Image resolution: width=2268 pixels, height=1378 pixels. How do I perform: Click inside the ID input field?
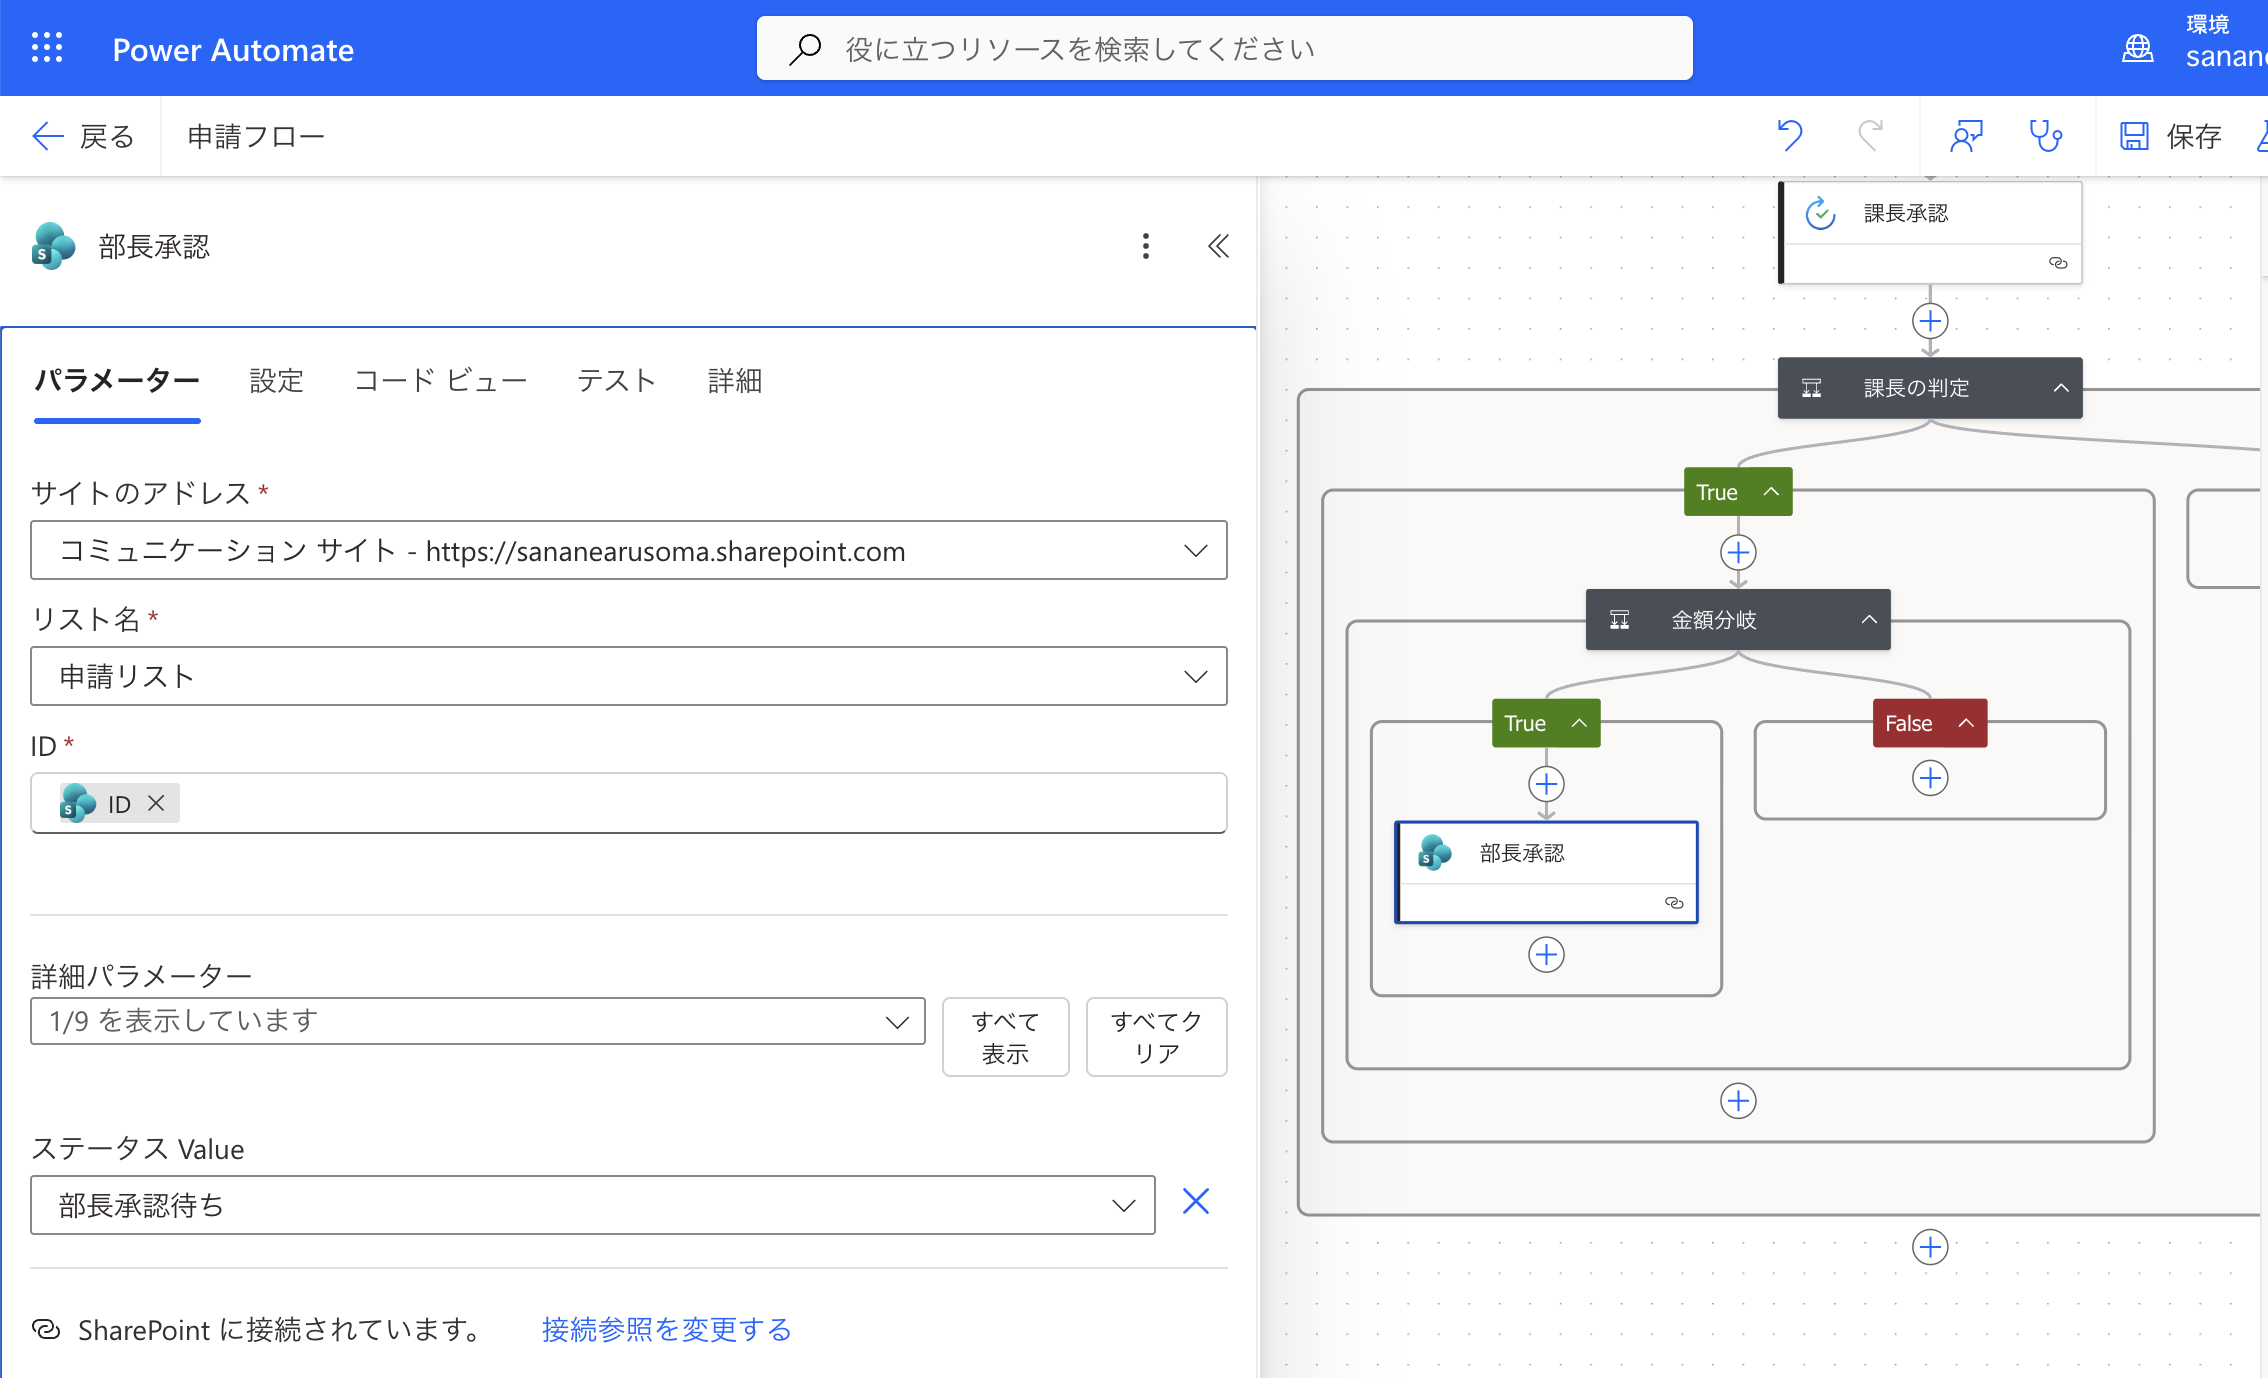click(x=629, y=803)
